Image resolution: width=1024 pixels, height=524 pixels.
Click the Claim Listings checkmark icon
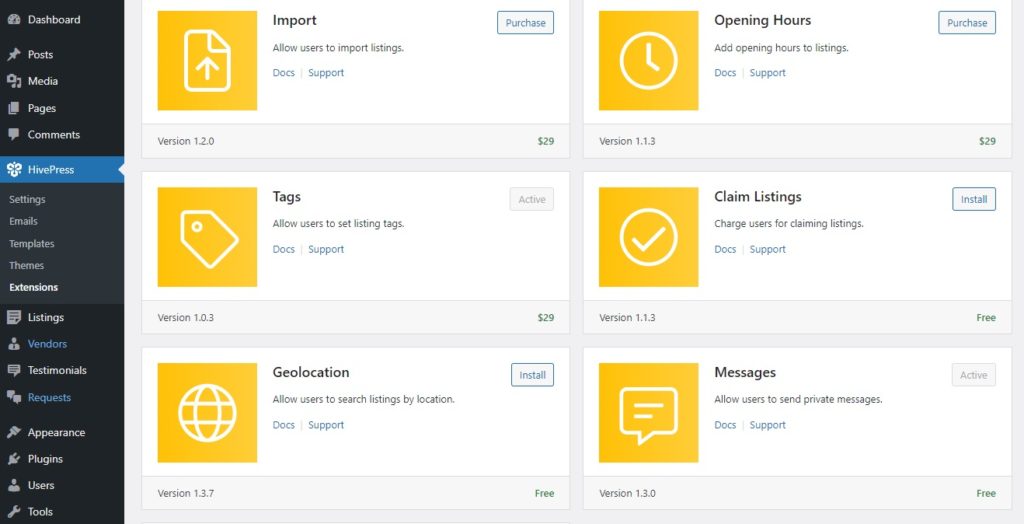pyautogui.click(x=648, y=238)
